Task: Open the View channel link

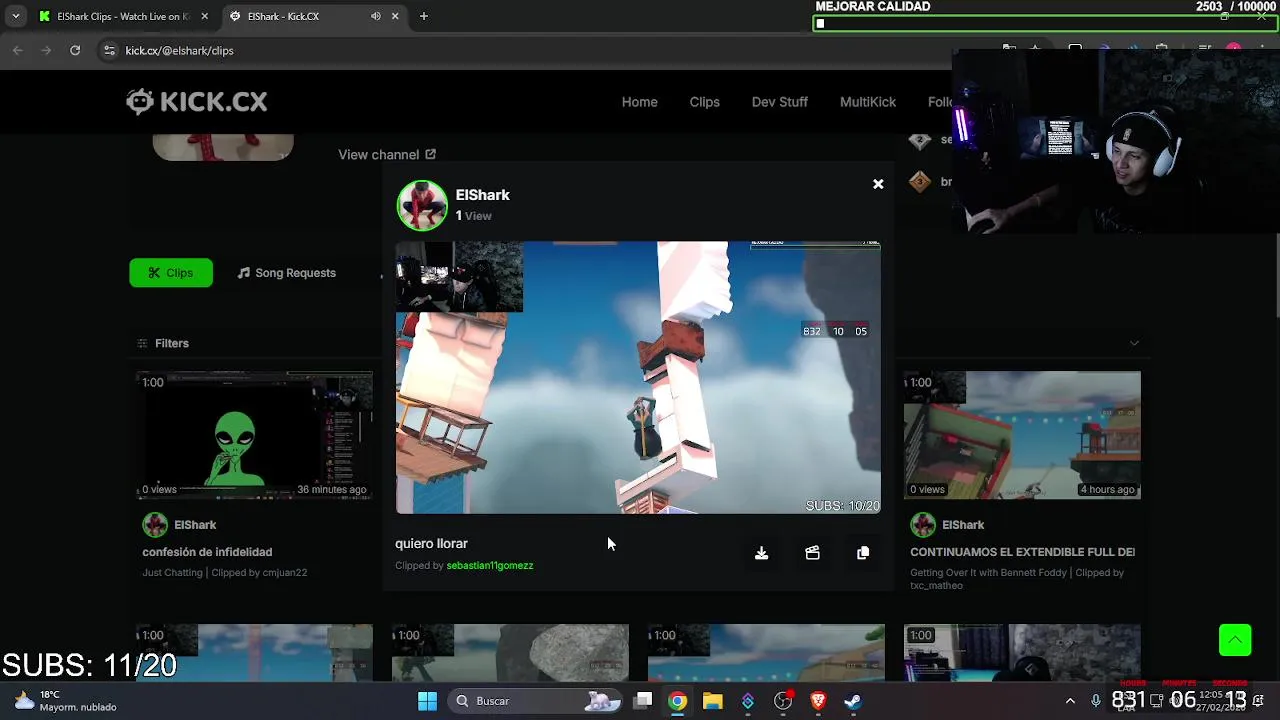Action: tap(387, 155)
